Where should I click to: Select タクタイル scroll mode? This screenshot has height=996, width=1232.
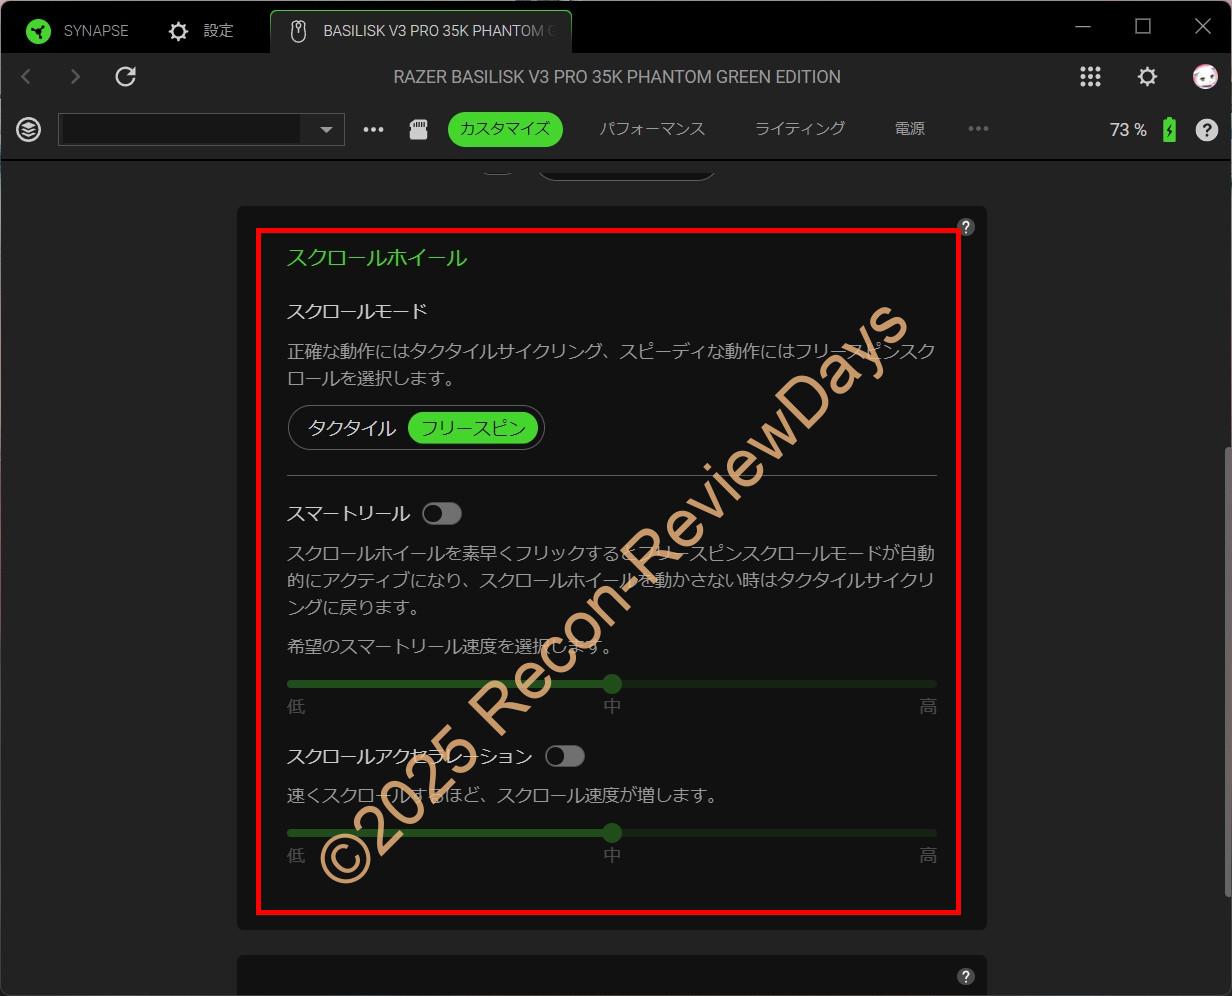coord(351,428)
